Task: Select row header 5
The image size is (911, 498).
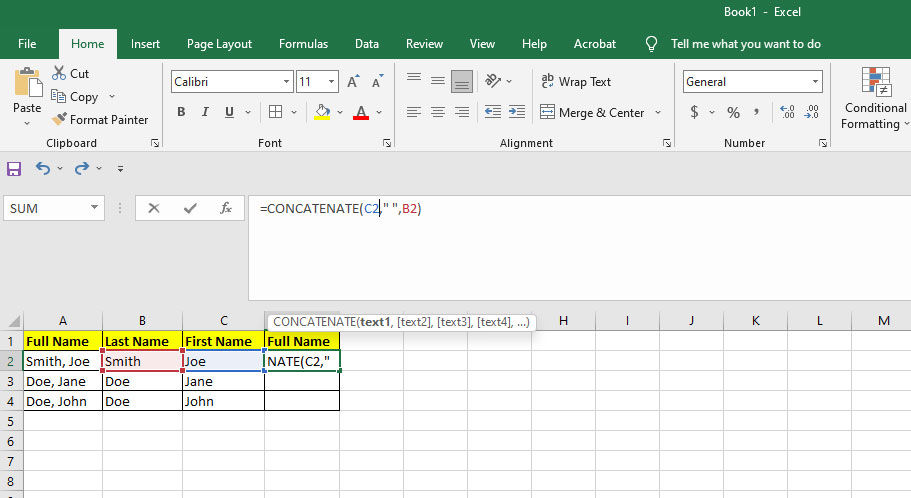Action: (11, 421)
